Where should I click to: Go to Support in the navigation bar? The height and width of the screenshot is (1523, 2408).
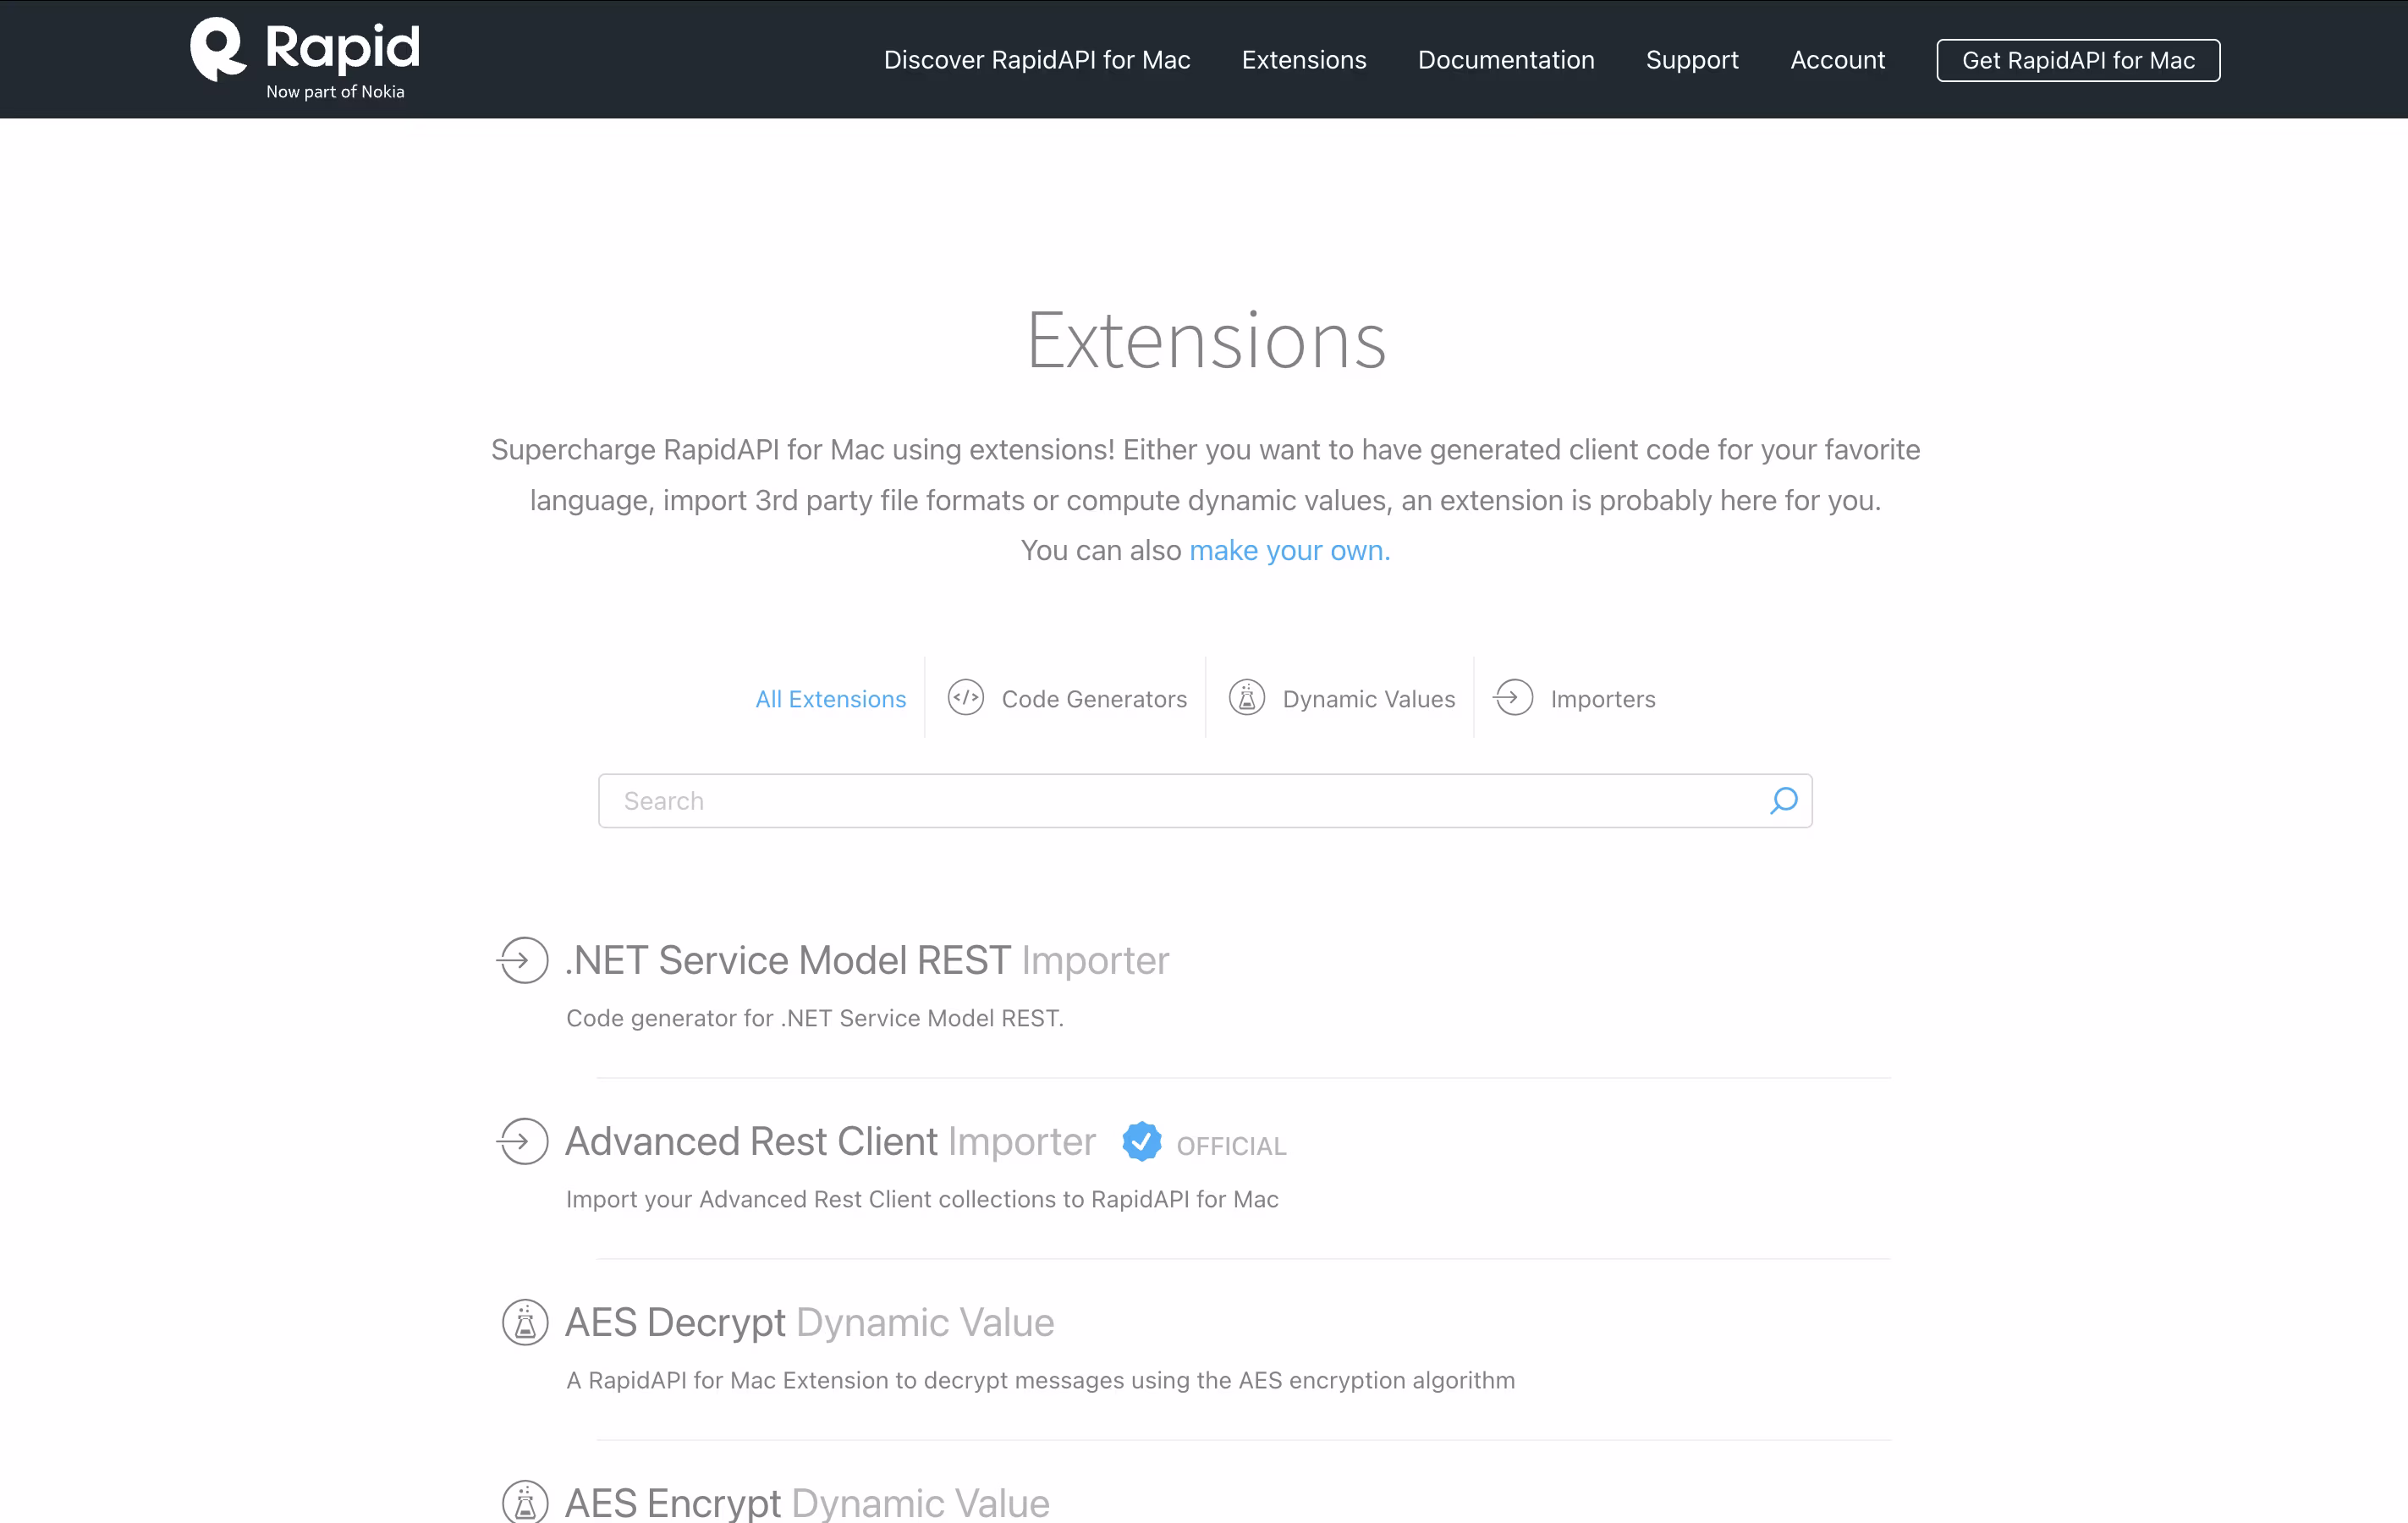pyautogui.click(x=1691, y=60)
